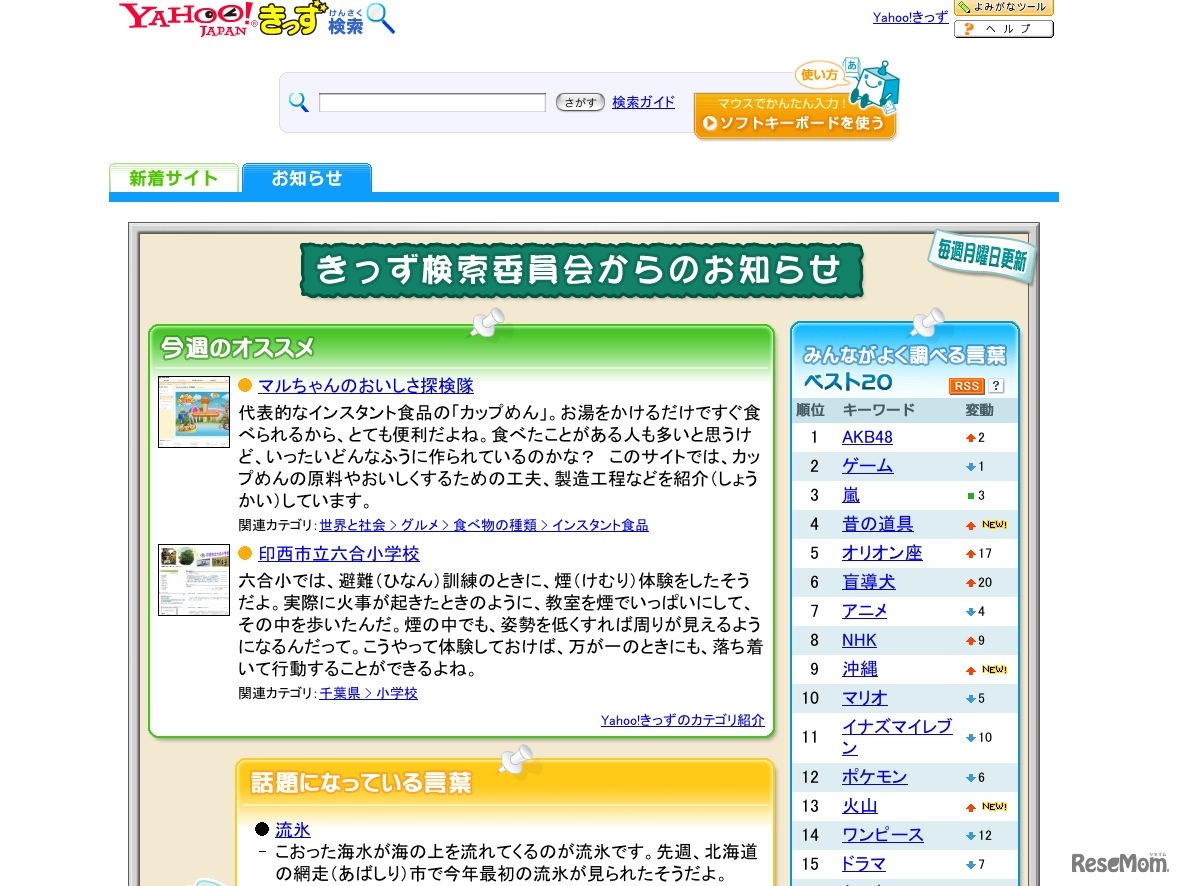1182x886 pixels.
Task: Select the ゲーム keyword in rankings
Action: coord(866,466)
